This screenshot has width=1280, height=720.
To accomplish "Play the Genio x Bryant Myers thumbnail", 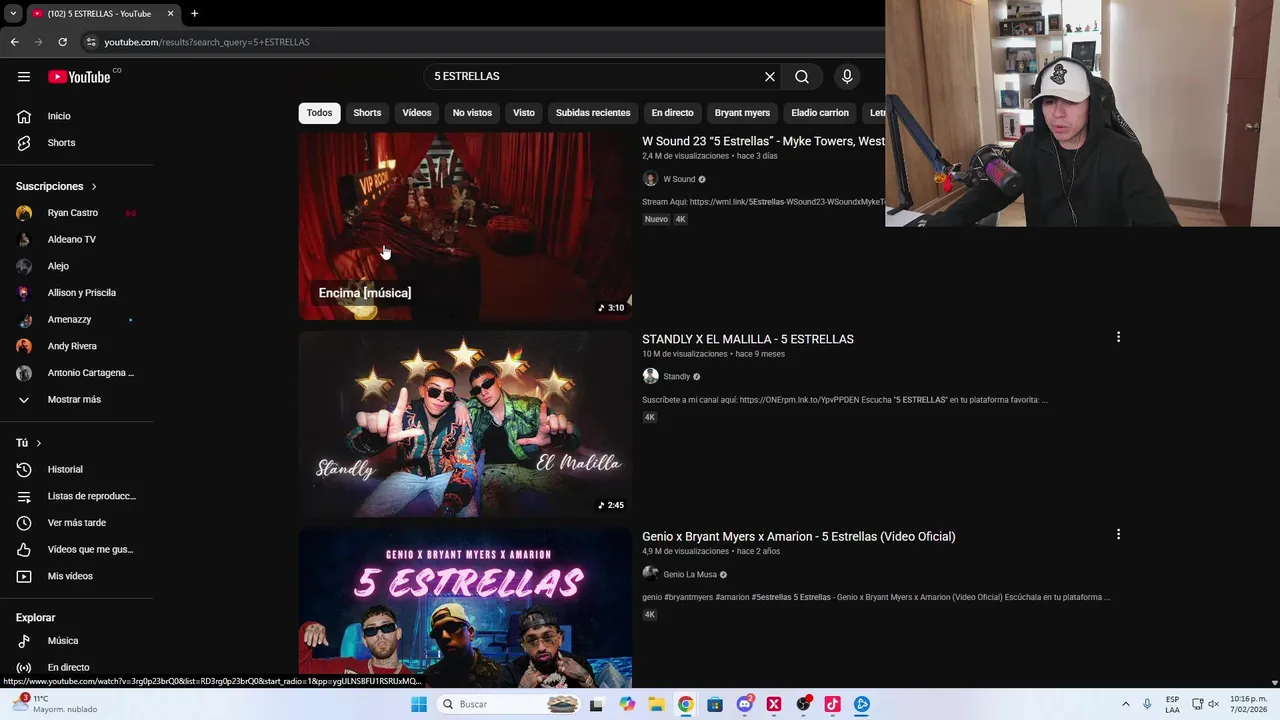I will [465, 608].
